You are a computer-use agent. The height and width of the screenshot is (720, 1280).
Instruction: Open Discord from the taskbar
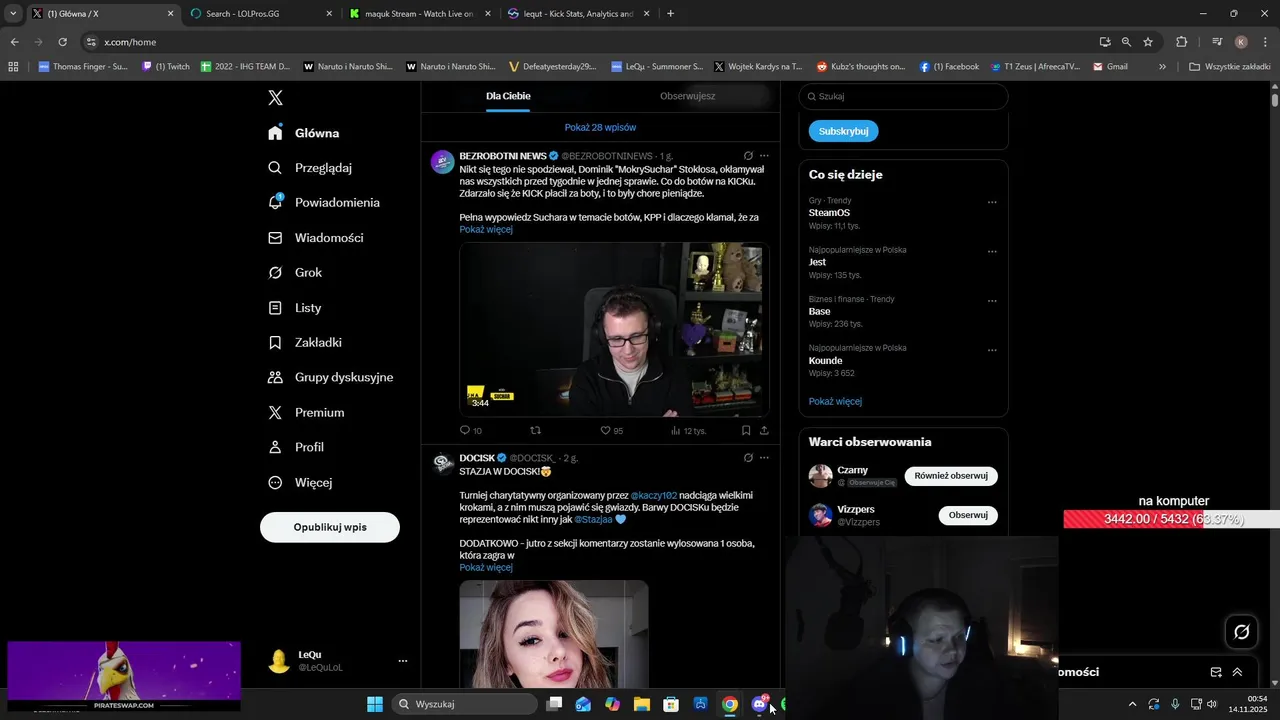coord(760,704)
